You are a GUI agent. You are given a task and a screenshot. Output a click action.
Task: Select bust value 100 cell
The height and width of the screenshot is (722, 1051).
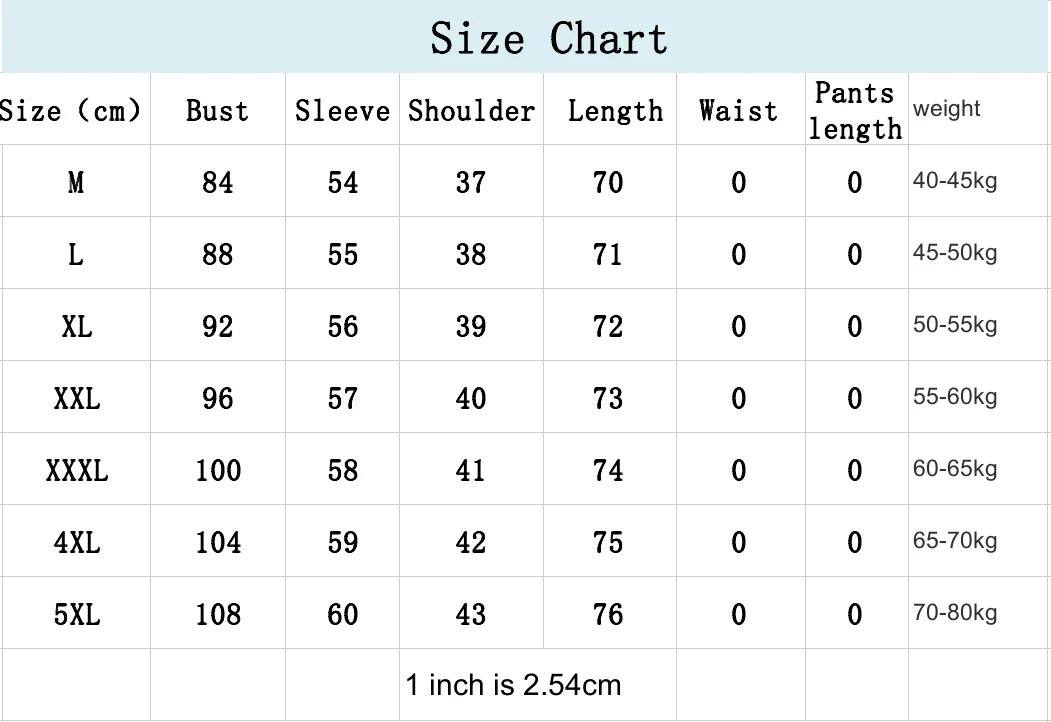[x=218, y=469]
